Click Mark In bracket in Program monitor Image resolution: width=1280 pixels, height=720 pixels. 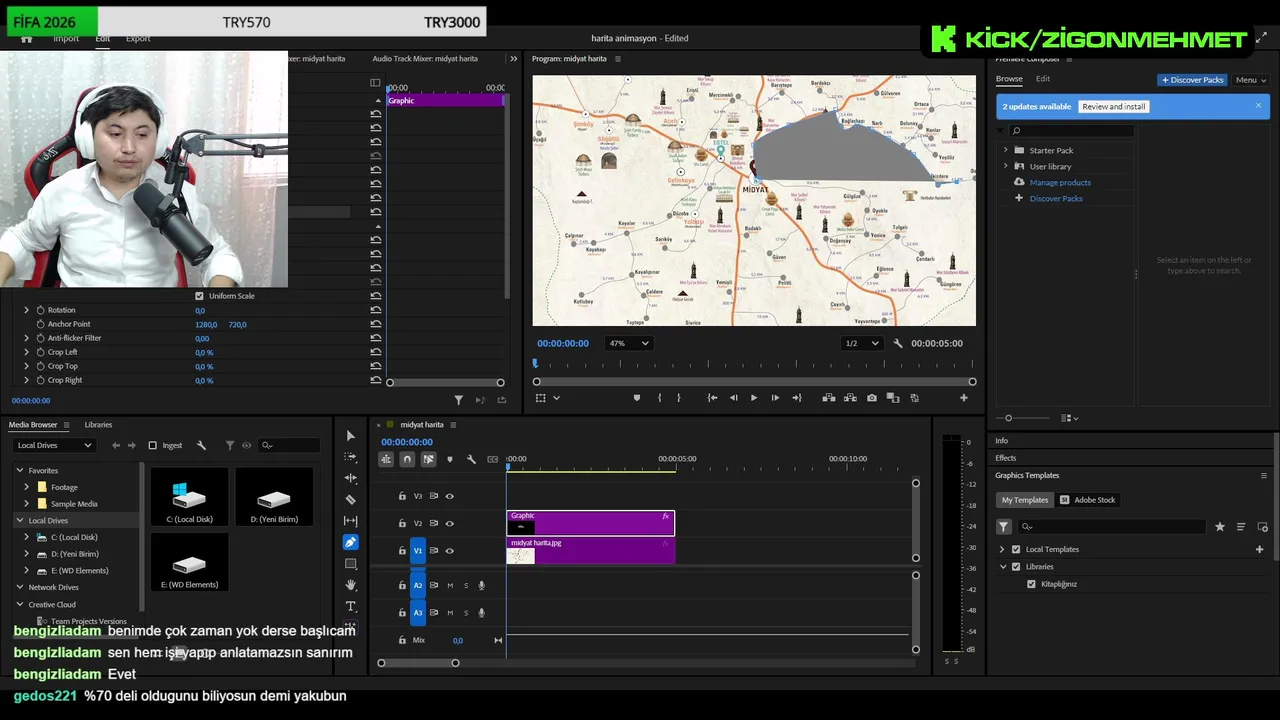[x=659, y=398]
